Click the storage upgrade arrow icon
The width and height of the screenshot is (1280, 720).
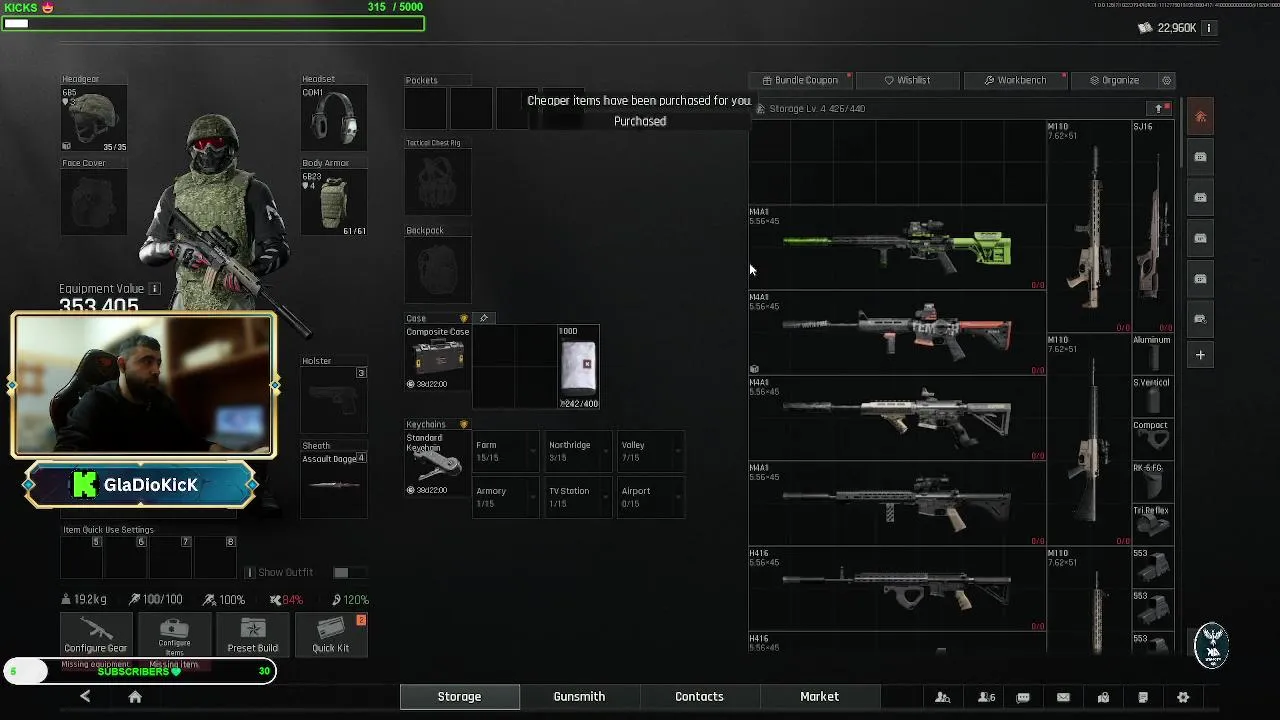(x=1159, y=108)
